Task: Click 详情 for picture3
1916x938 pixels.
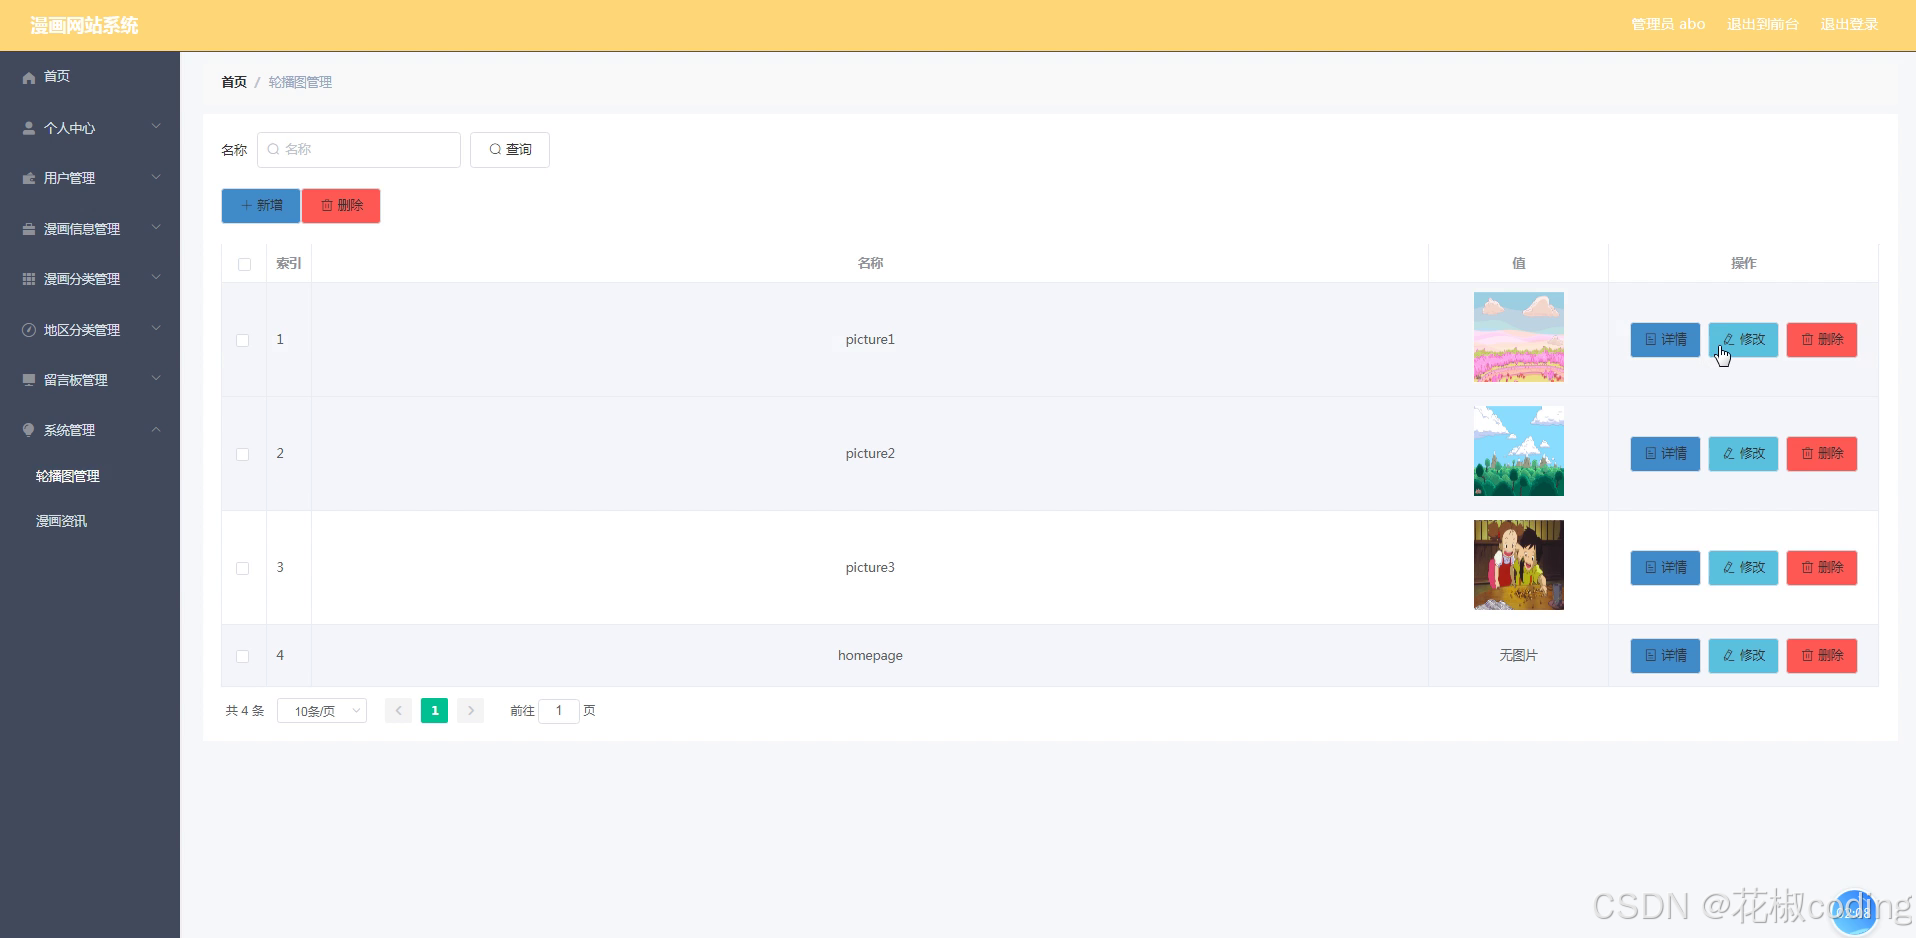Action: [1665, 568]
